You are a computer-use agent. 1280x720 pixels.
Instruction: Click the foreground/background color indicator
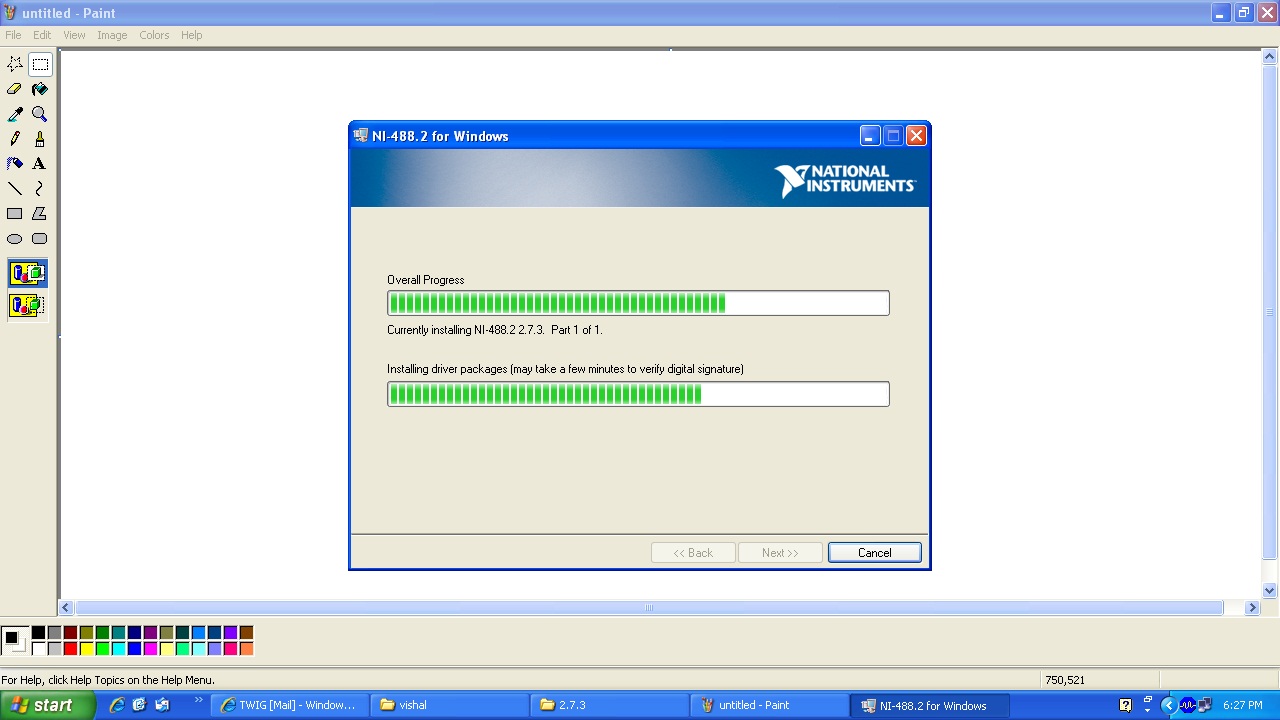tap(14, 641)
